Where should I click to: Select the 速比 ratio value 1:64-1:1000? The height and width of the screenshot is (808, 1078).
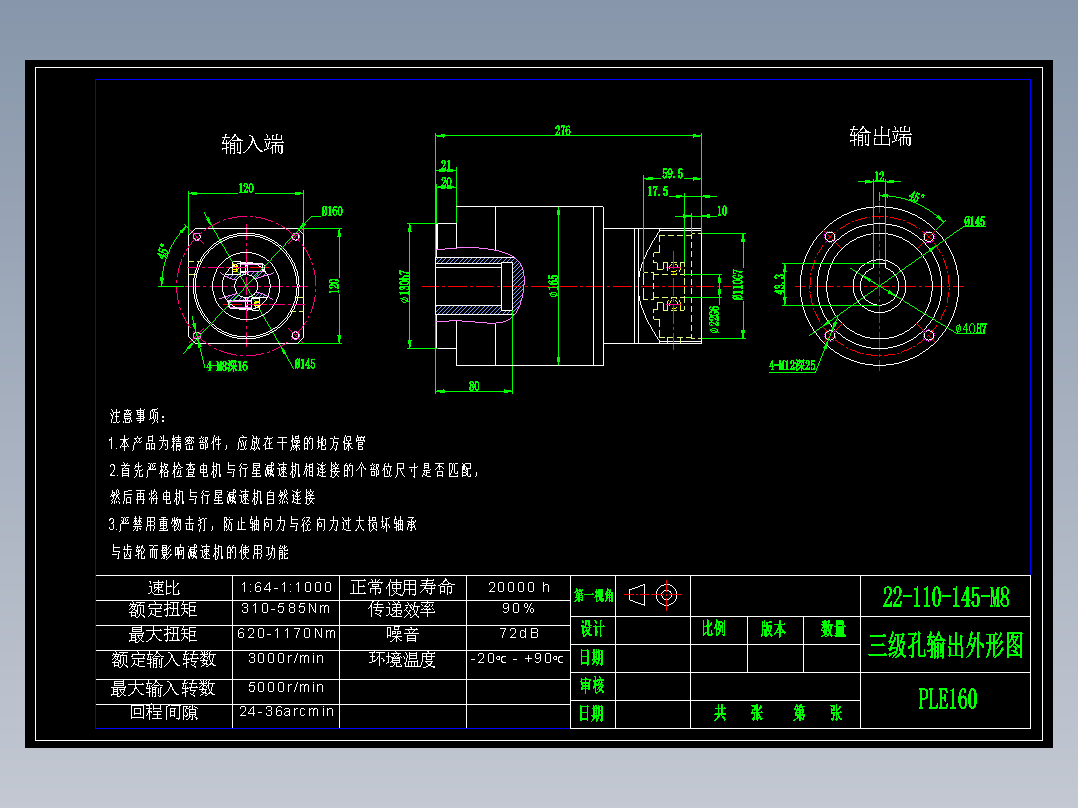point(286,588)
